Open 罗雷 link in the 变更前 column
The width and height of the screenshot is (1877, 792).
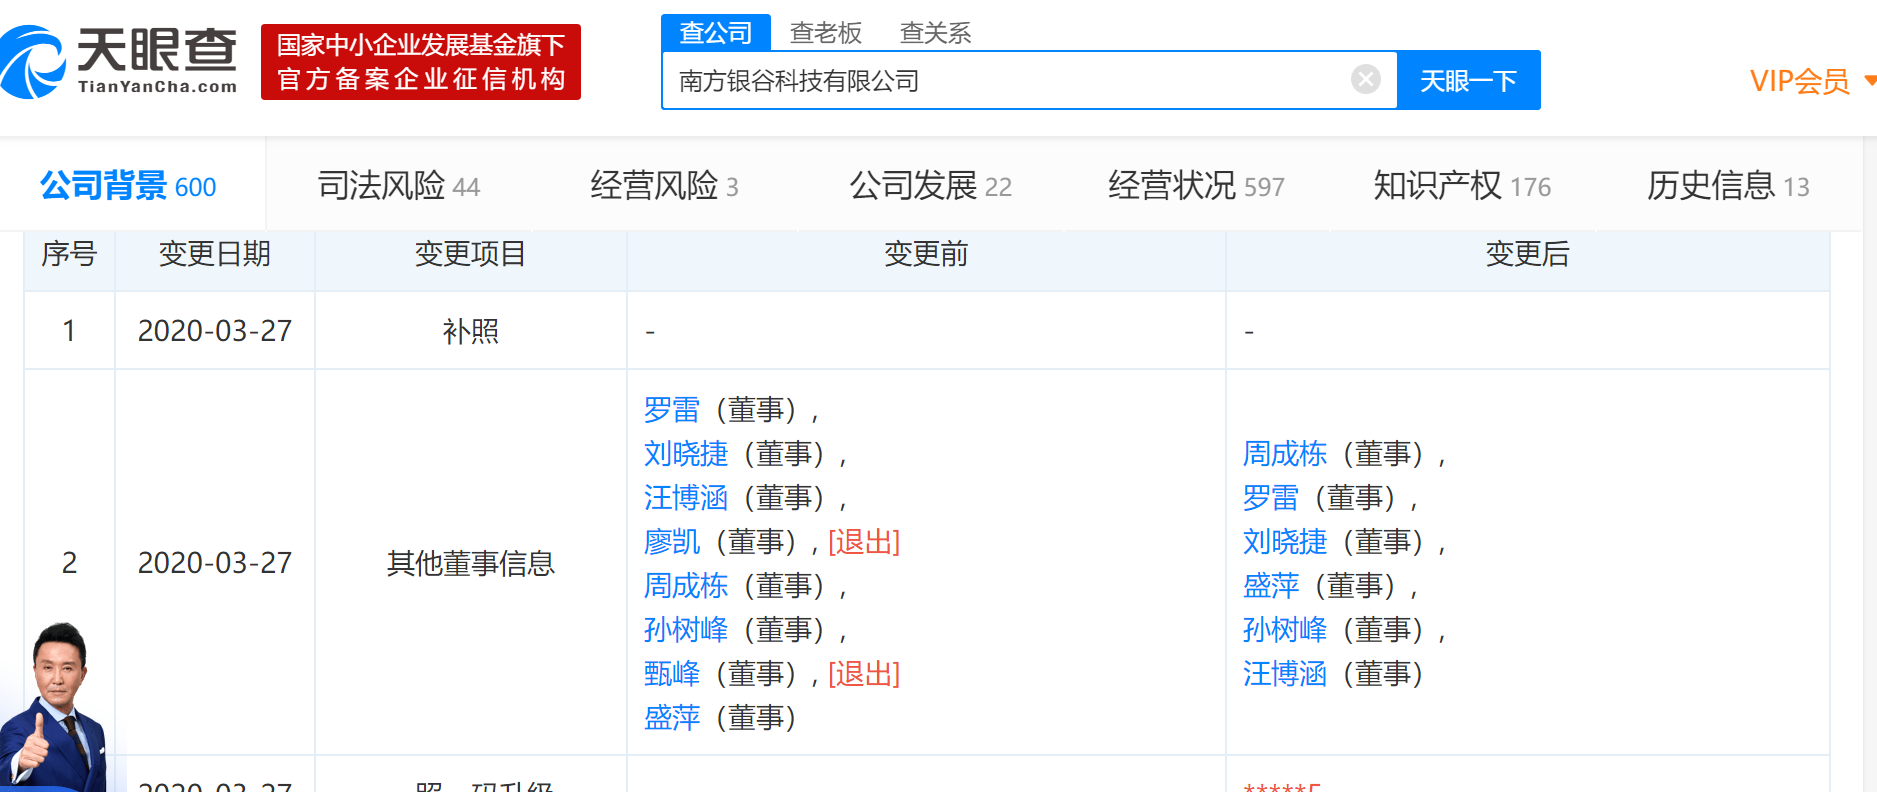click(672, 410)
